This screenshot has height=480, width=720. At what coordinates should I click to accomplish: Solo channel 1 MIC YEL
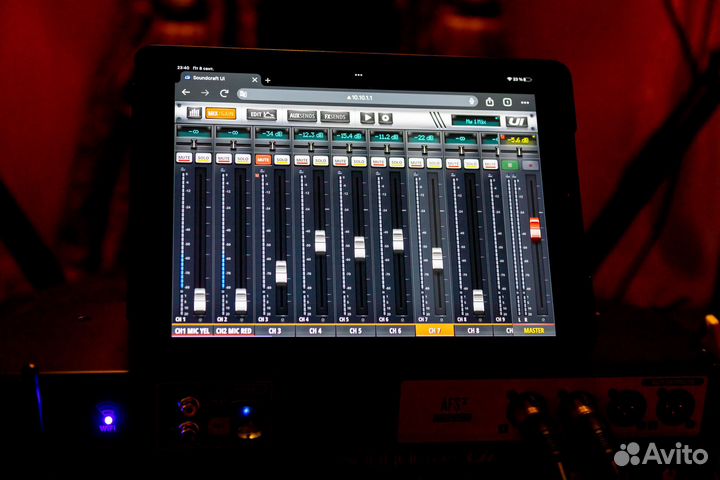coord(203,158)
